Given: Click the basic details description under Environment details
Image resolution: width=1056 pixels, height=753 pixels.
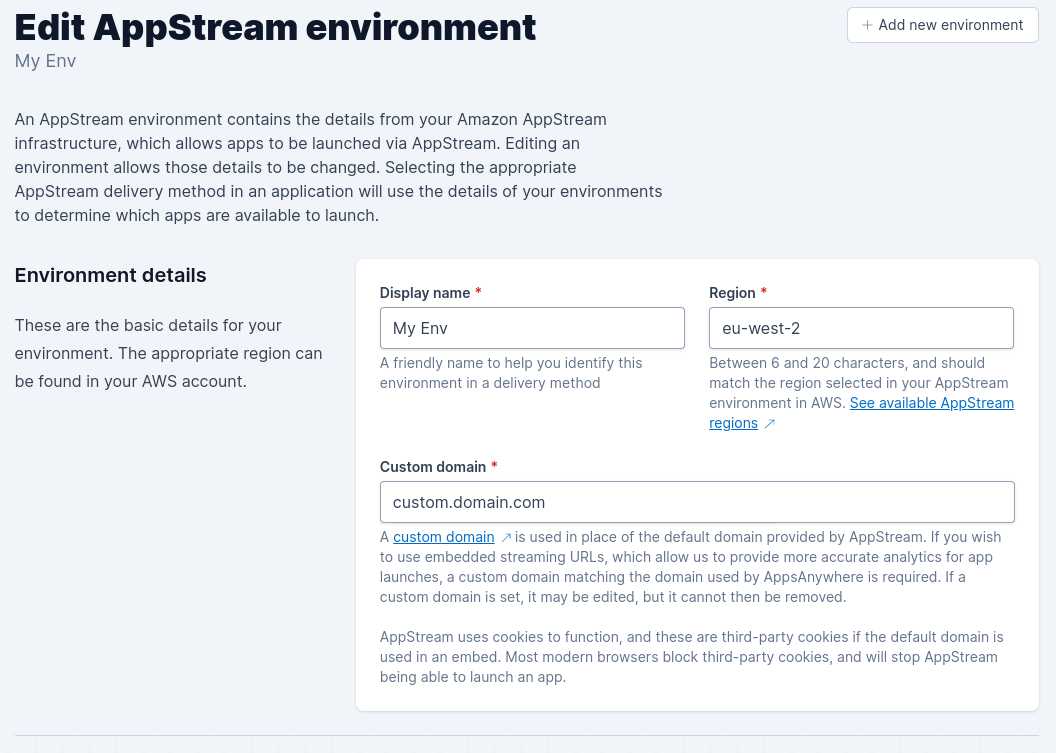Looking at the screenshot, I should (168, 353).
